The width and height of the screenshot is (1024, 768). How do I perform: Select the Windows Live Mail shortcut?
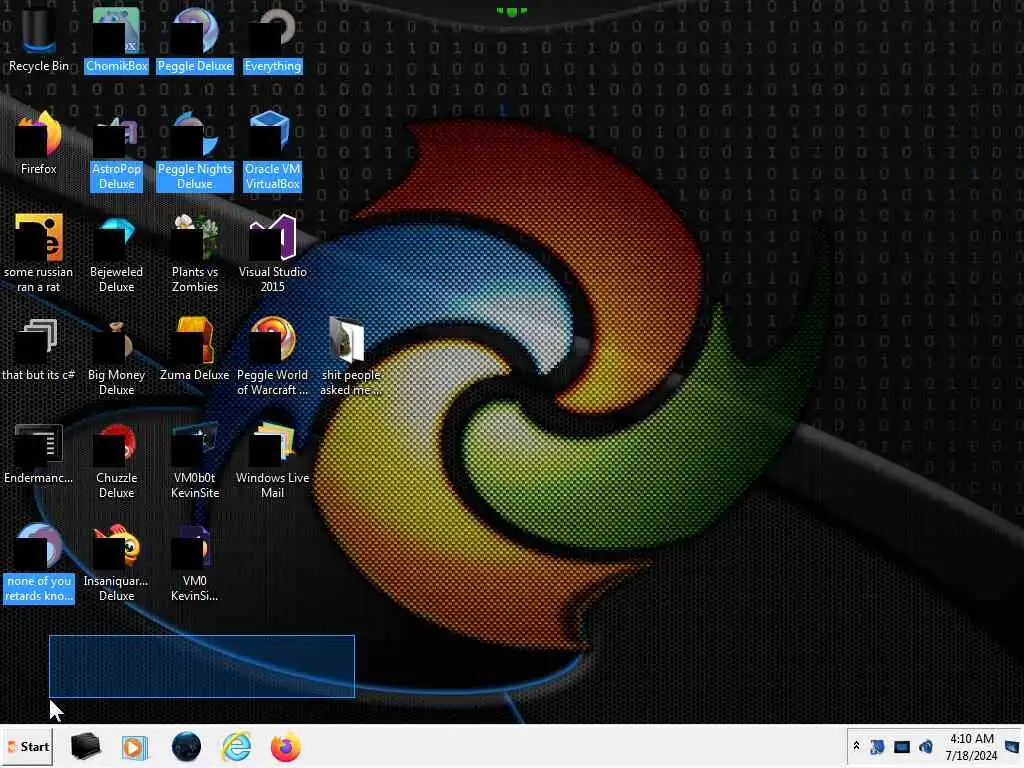click(273, 460)
